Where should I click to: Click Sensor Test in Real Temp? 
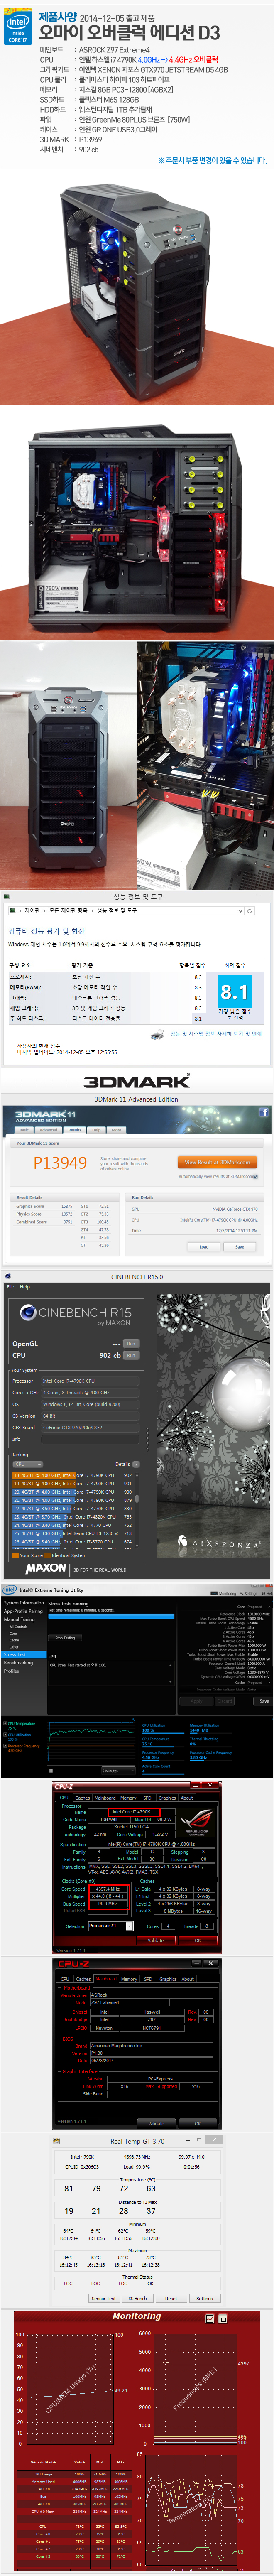pos(104,2298)
